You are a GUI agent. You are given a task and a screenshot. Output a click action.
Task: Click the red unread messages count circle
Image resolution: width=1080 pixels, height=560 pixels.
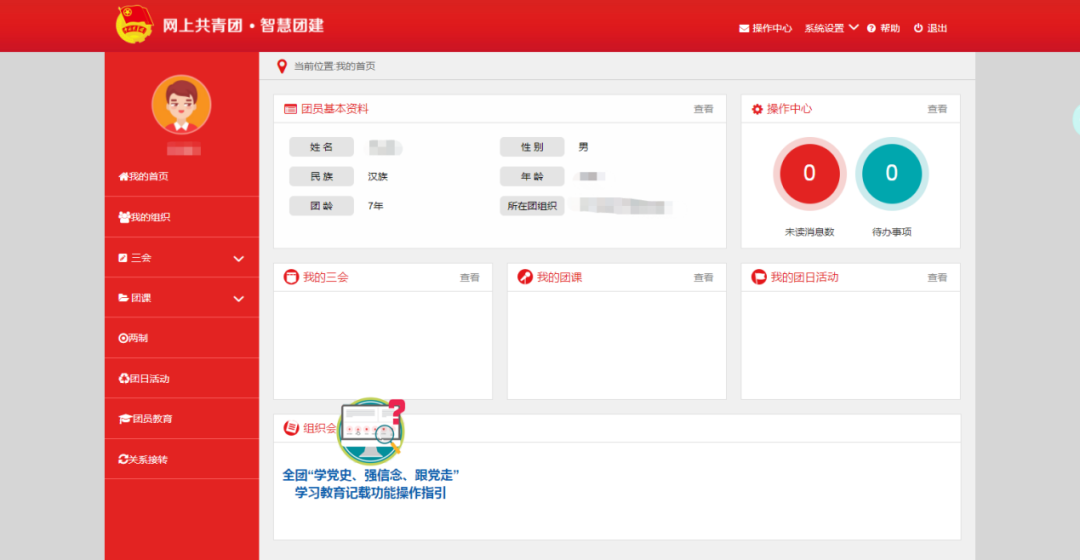809,173
